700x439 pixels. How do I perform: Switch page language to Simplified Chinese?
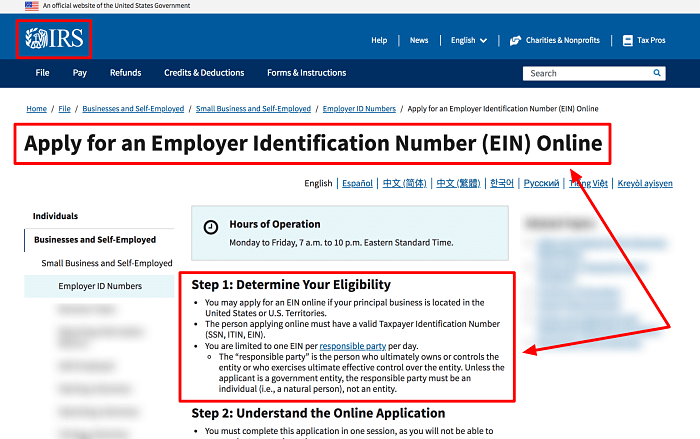tap(404, 183)
